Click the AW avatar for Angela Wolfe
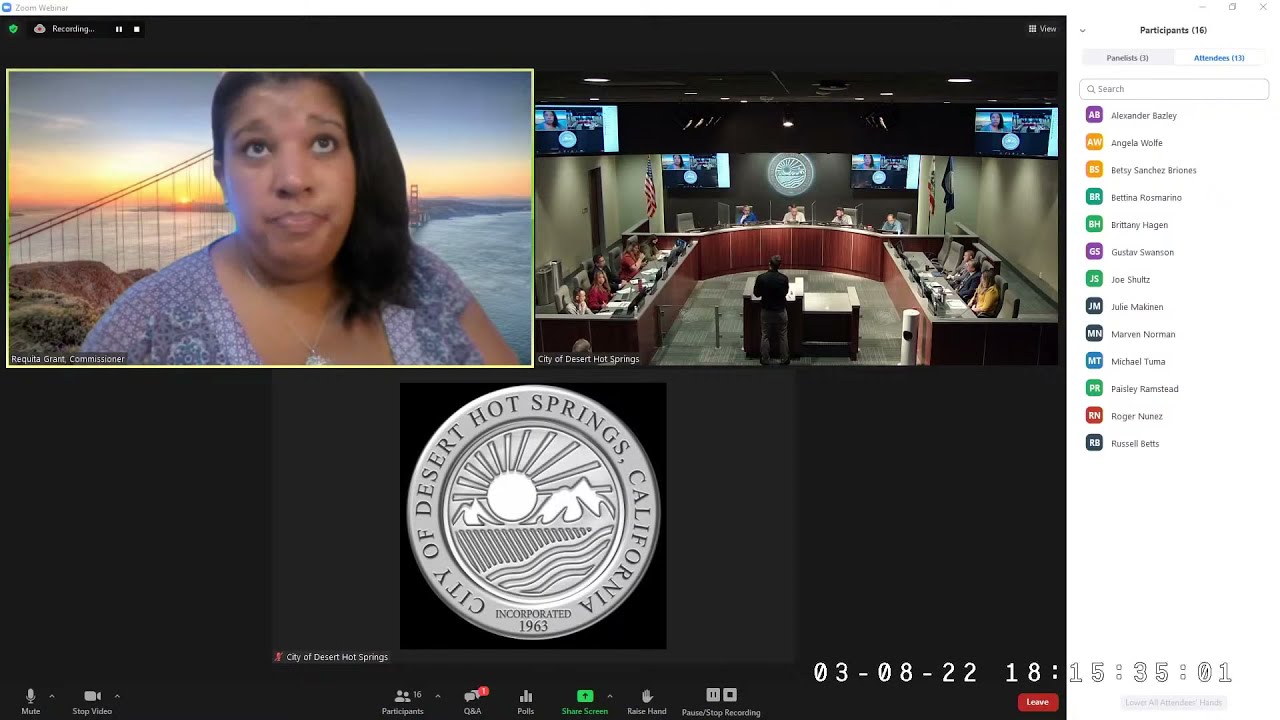1280x720 pixels. (x=1095, y=143)
